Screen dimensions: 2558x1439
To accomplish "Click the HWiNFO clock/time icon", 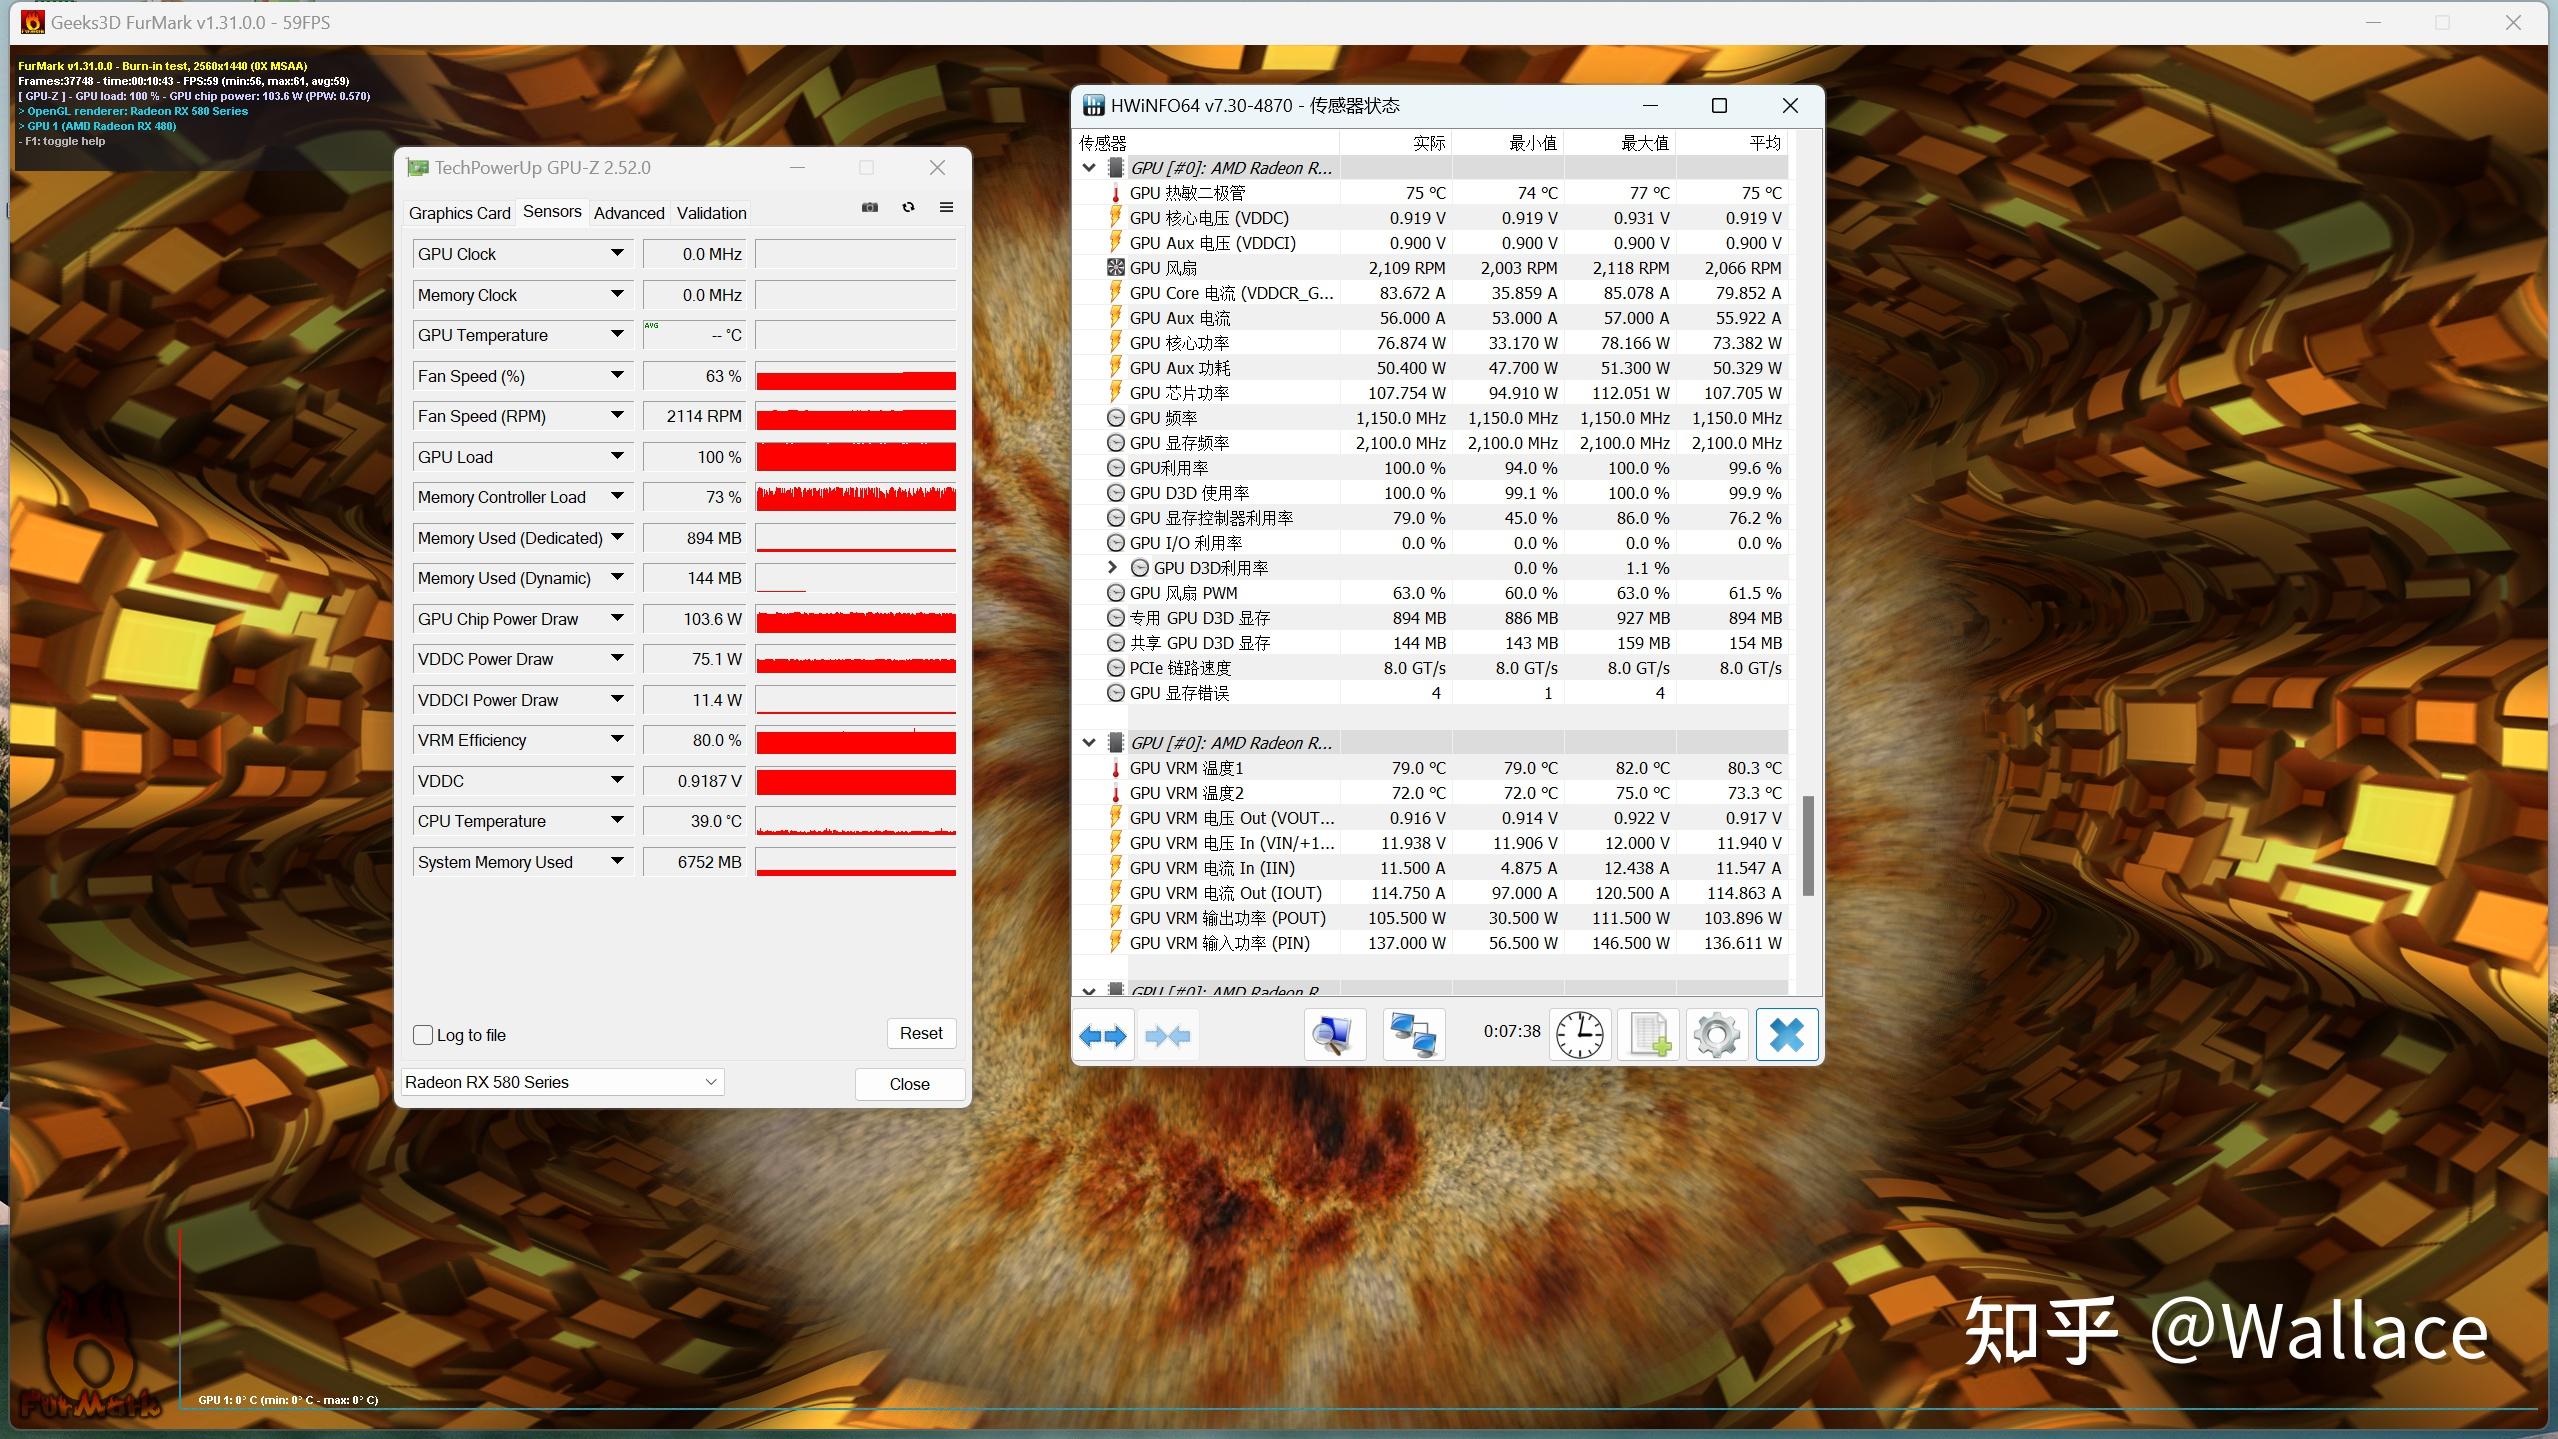I will pyautogui.click(x=1578, y=1033).
